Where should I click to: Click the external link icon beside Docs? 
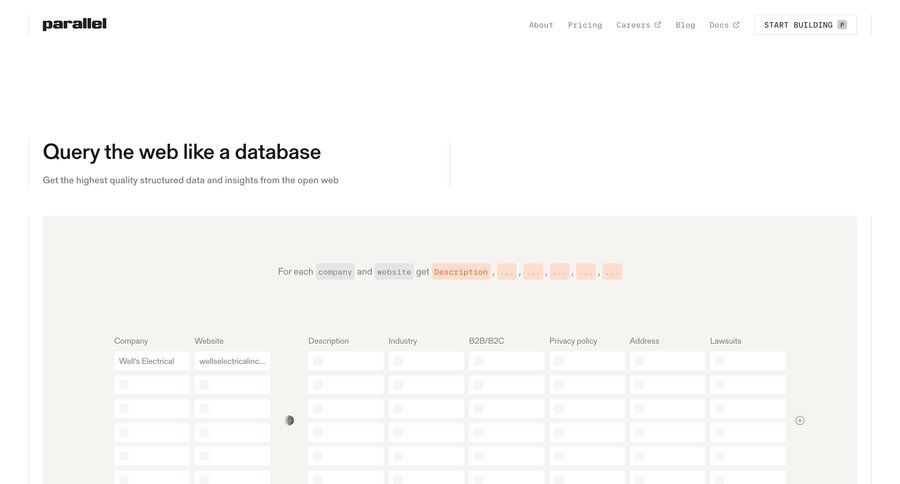[x=736, y=25]
